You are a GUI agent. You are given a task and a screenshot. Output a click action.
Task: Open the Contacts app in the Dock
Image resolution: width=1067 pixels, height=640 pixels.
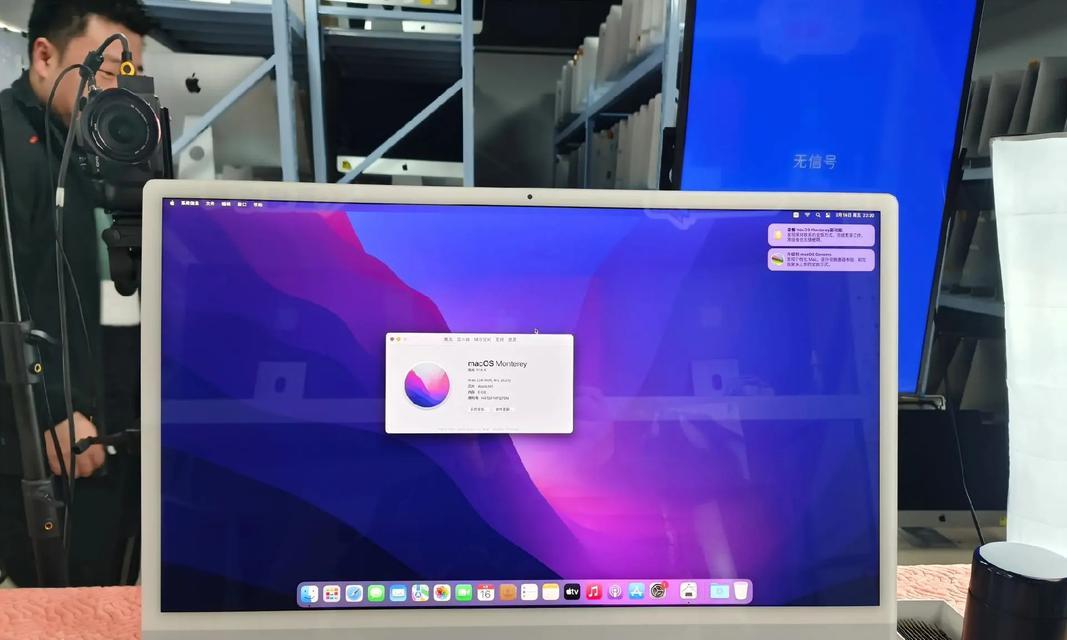(x=508, y=593)
